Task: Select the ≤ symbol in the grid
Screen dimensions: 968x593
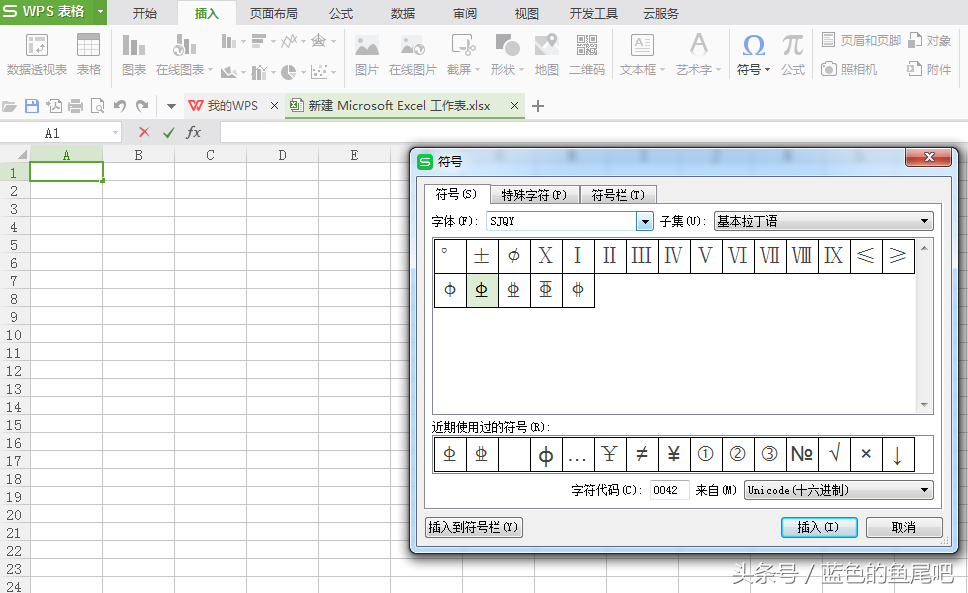Action: 866,255
